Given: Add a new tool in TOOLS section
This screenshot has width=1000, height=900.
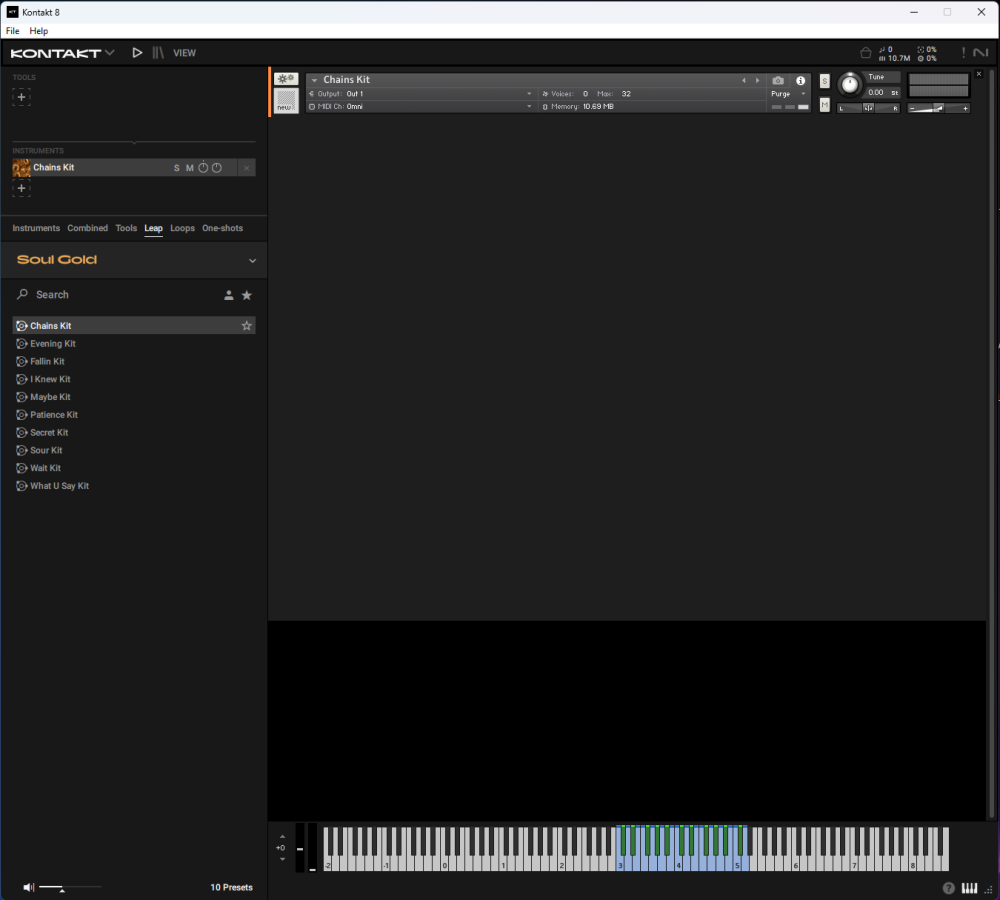Looking at the screenshot, I should (x=21, y=97).
